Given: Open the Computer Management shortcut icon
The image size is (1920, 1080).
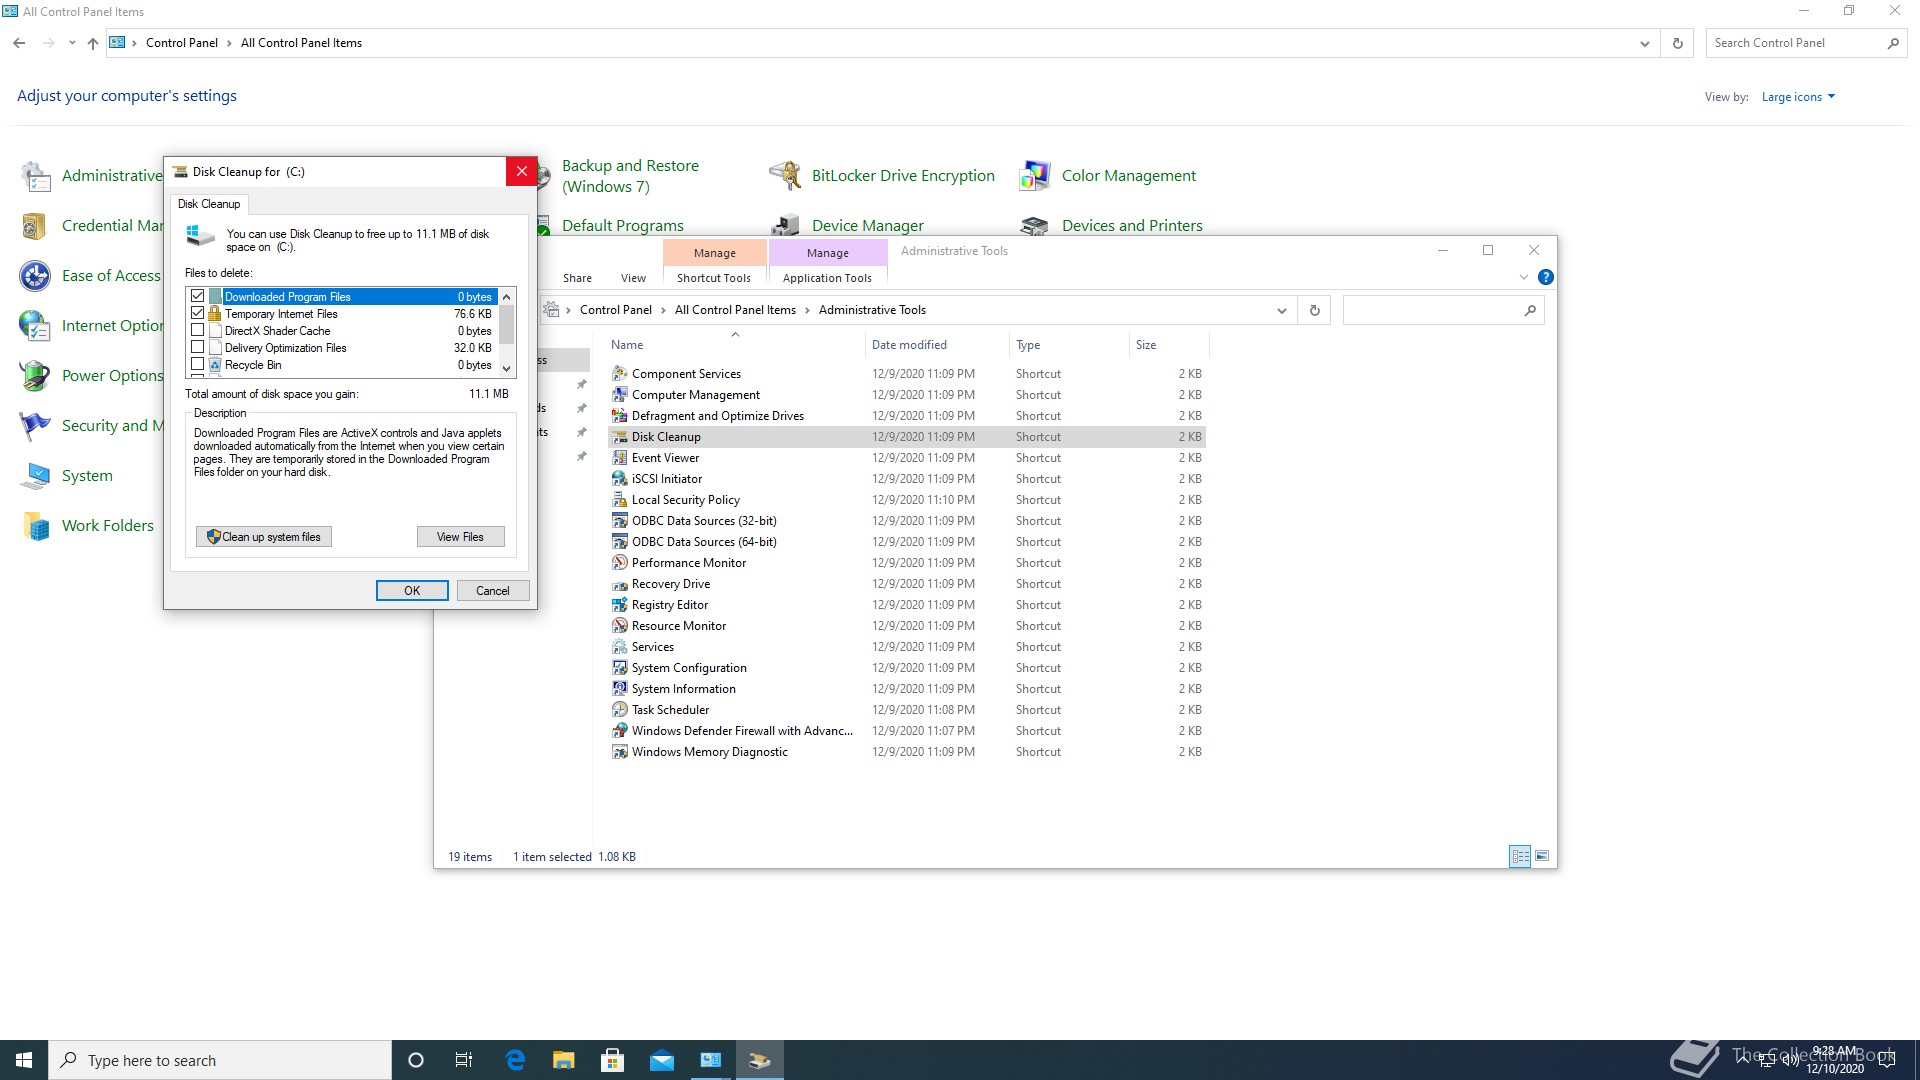Looking at the screenshot, I should coord(620,394).
